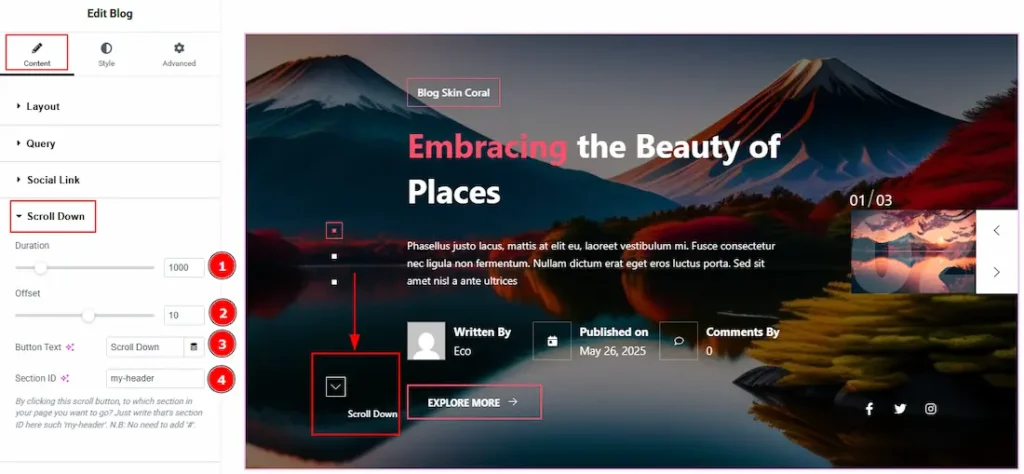
Task: Click the Instagram icon on the slide
Action: pyautogui.click(x=931, y=408)
